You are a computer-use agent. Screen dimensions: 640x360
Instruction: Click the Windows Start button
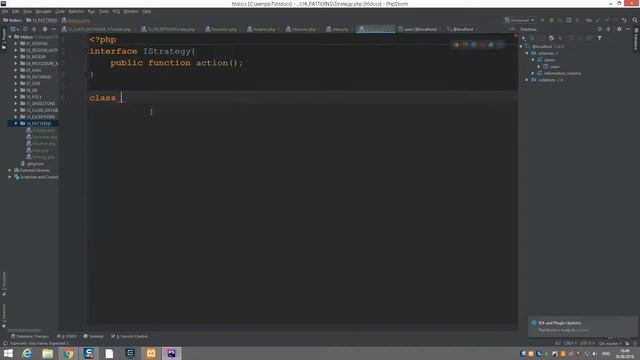tap(8, 353)
